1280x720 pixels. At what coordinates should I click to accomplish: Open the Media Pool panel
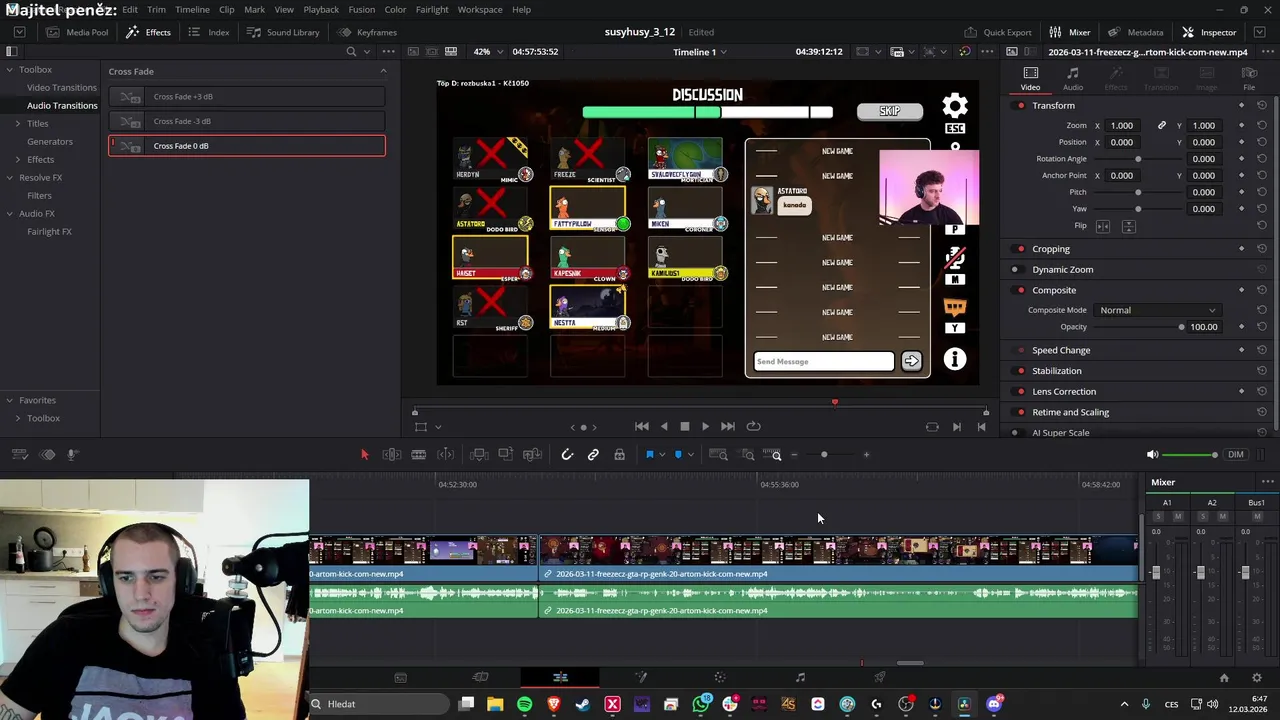click(x=77, y=32)
